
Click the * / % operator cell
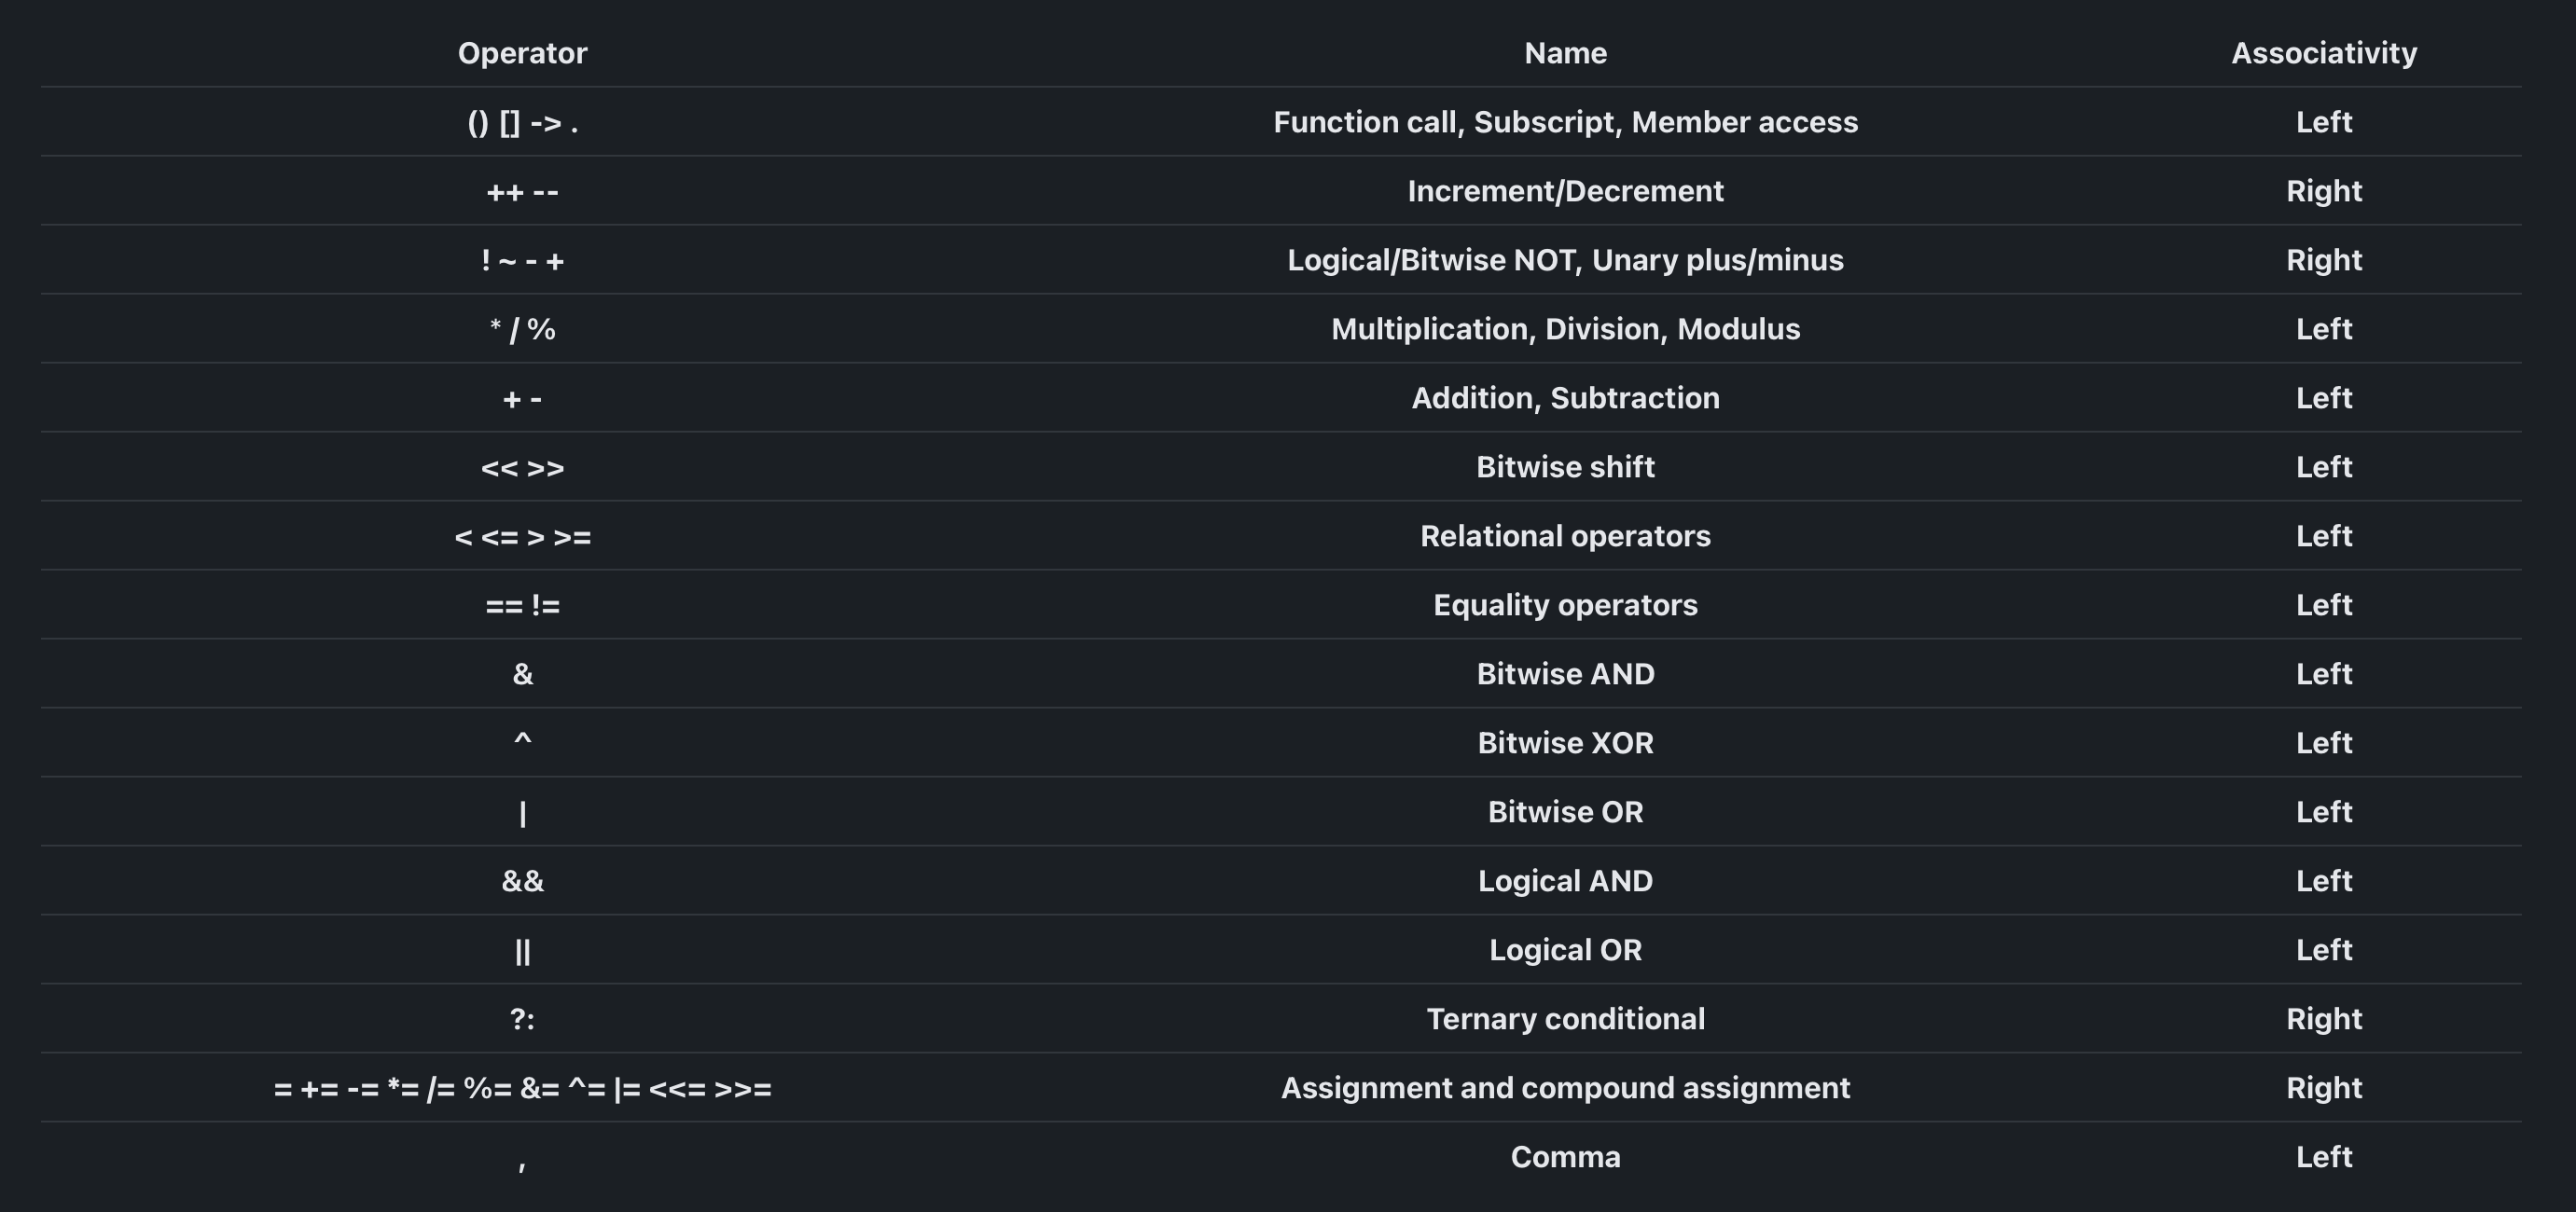click(522, 329)
